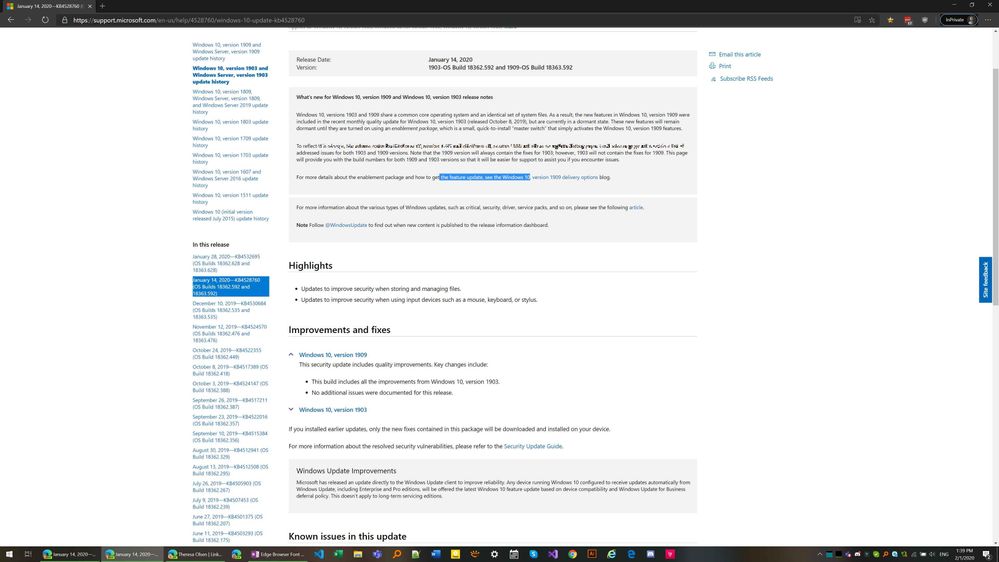999x562 pixels.
Task: Open version 1909 delivery options link
Action: 564,177
